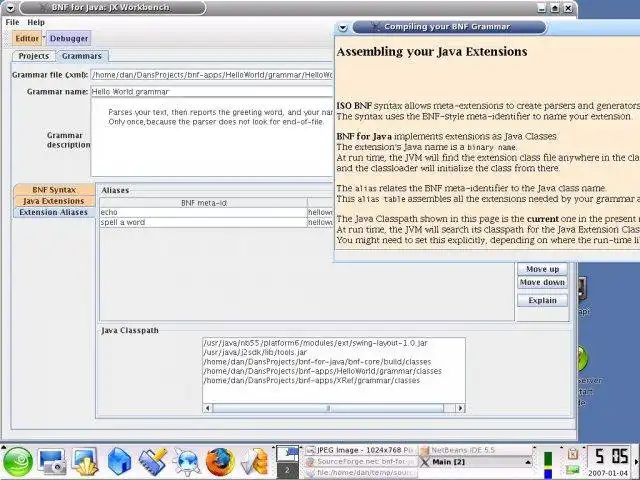Screen dimensions: 640x480
Task: Click the paintbrush panel launcher icon
Action: (153, 462)
